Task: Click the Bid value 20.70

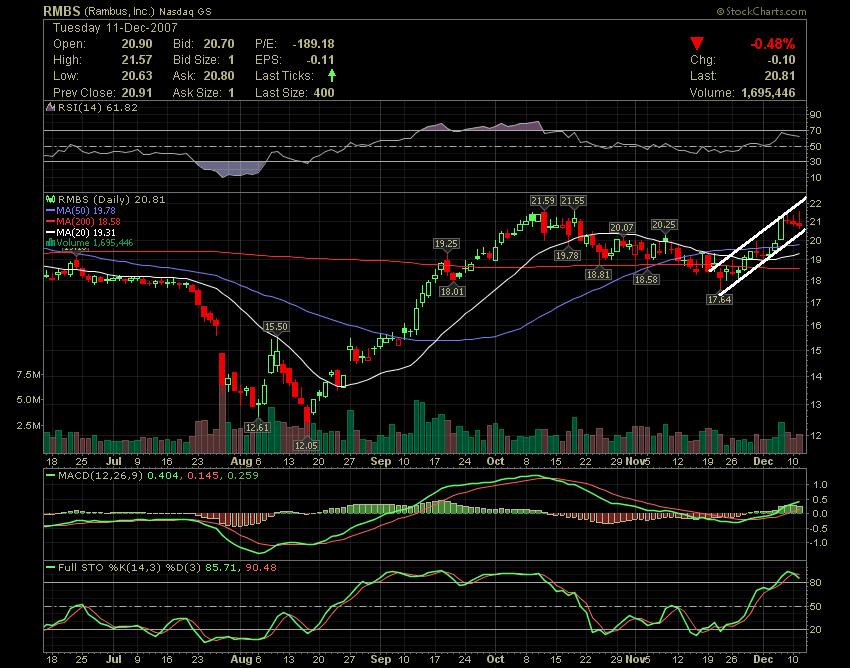Action: 219,44
